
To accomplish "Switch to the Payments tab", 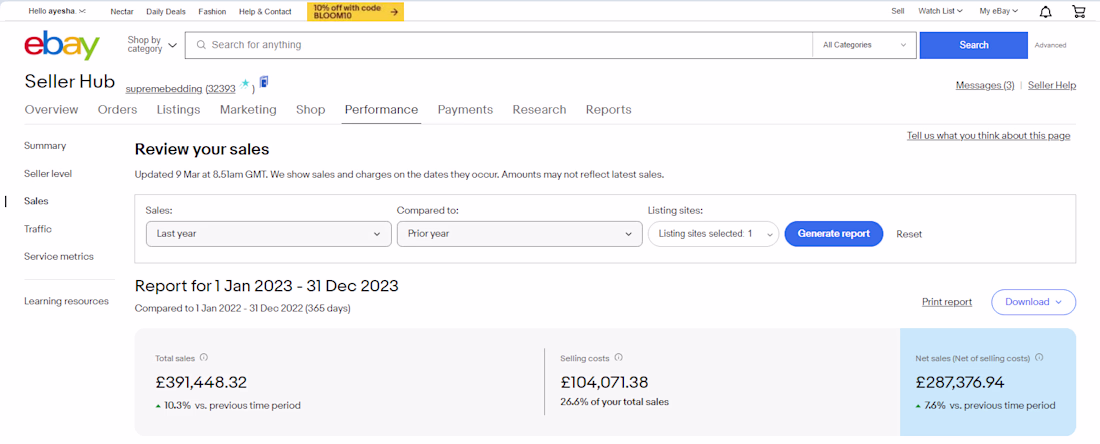I will click(465, 109).
